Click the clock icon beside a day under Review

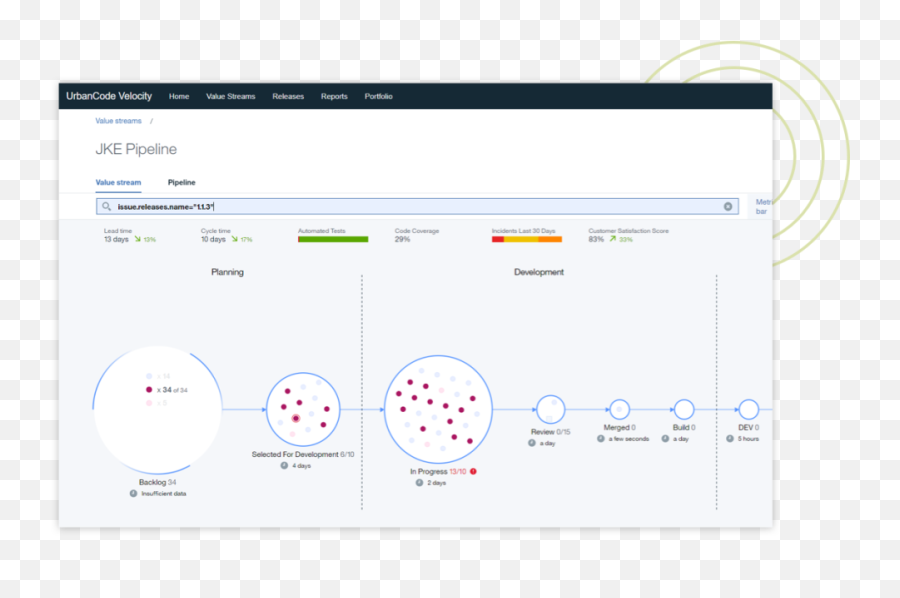[532, 443]
